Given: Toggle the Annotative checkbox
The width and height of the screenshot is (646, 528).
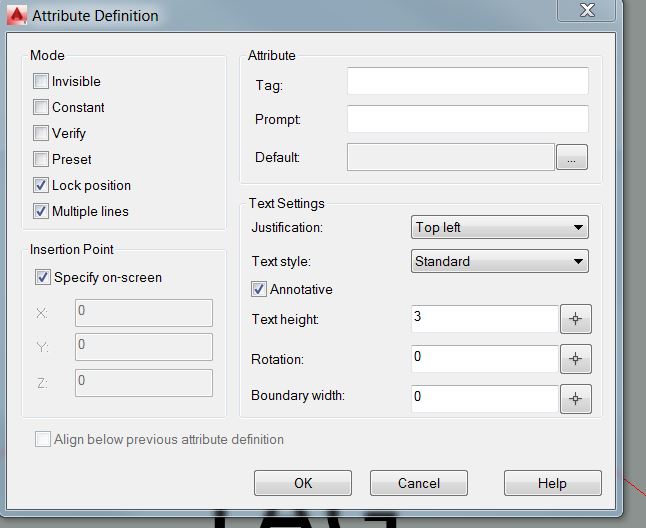Looking at the screenshot, I should pyautogui.click(x=259, y=289).
